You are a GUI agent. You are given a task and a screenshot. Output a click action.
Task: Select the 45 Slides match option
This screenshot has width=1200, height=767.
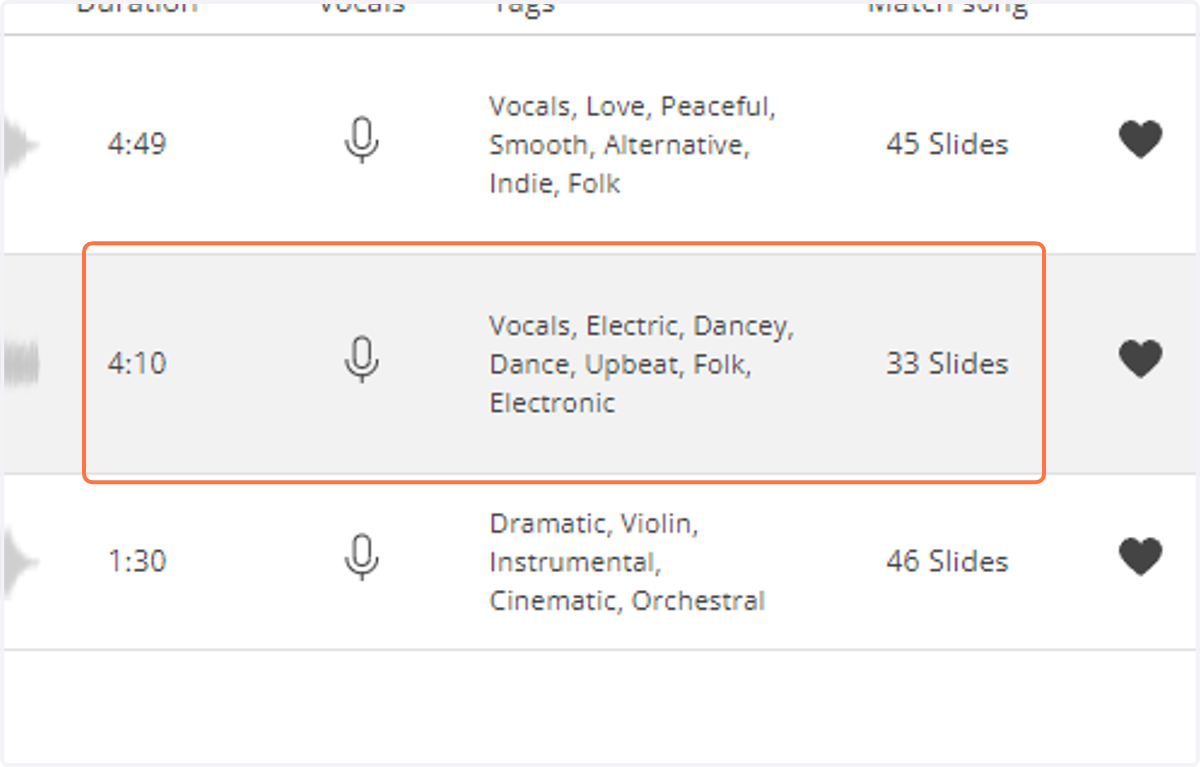[x=947, y=144]
